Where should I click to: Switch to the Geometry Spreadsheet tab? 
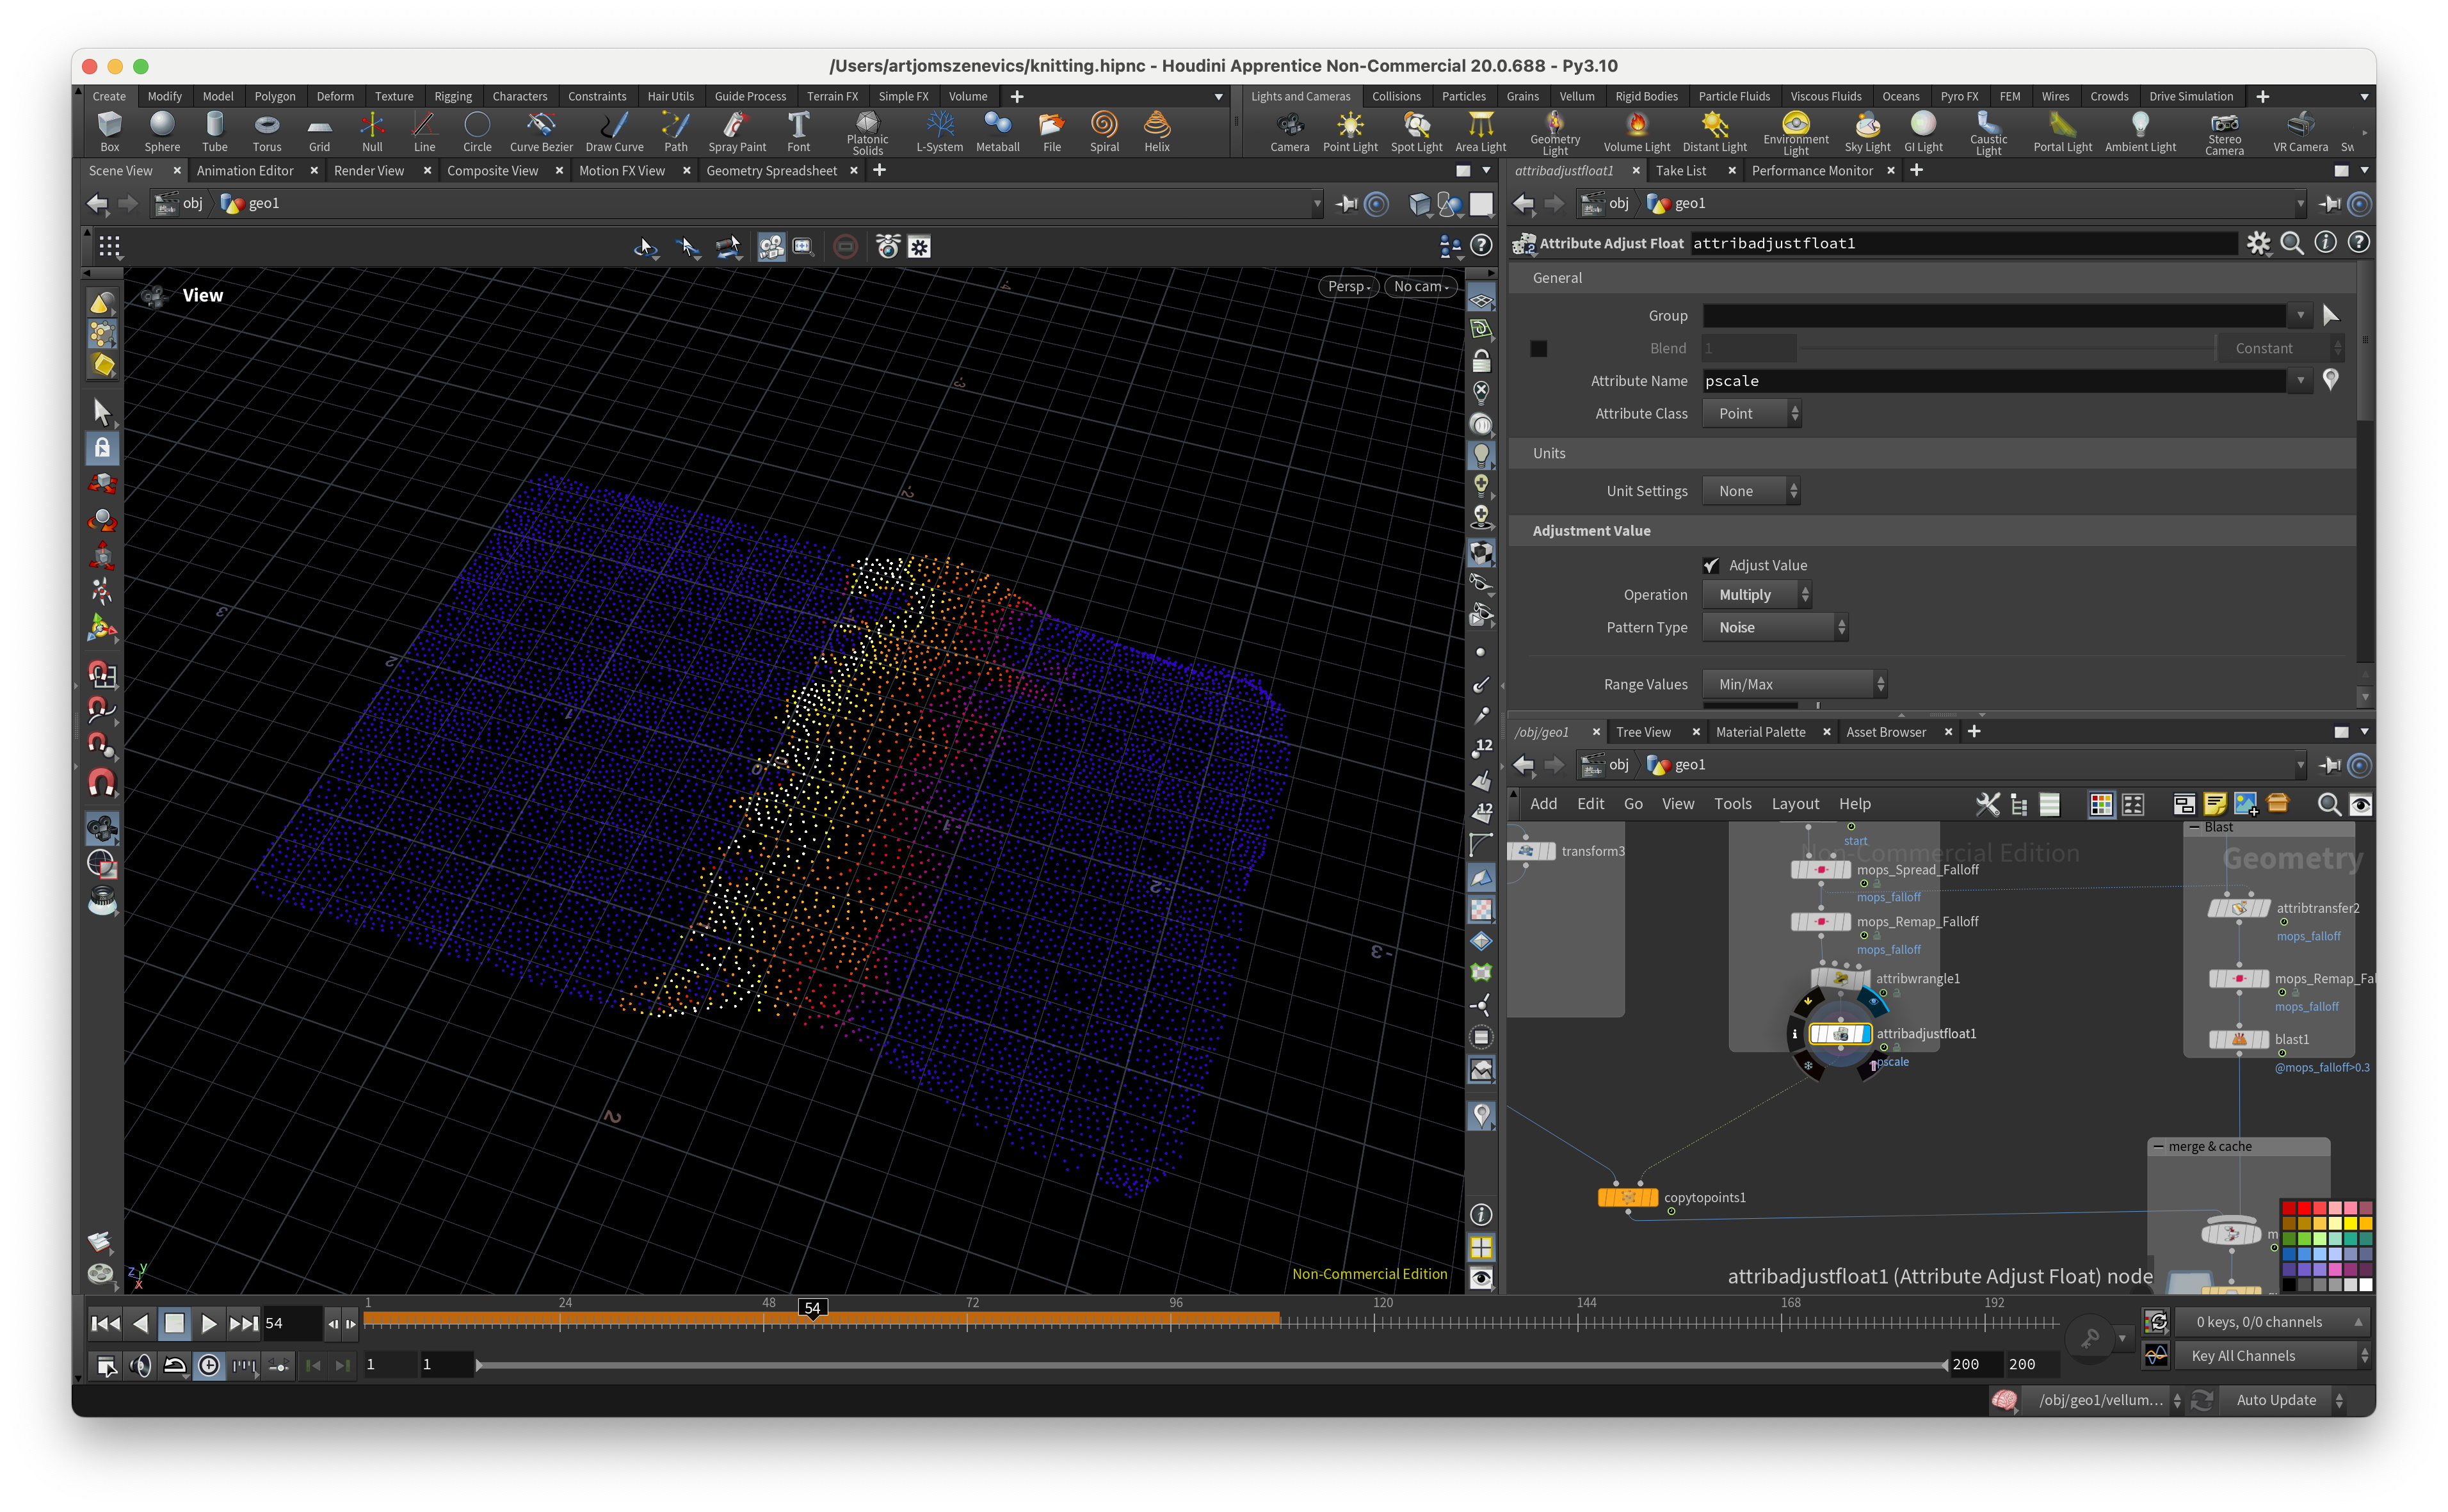(771, 171)
